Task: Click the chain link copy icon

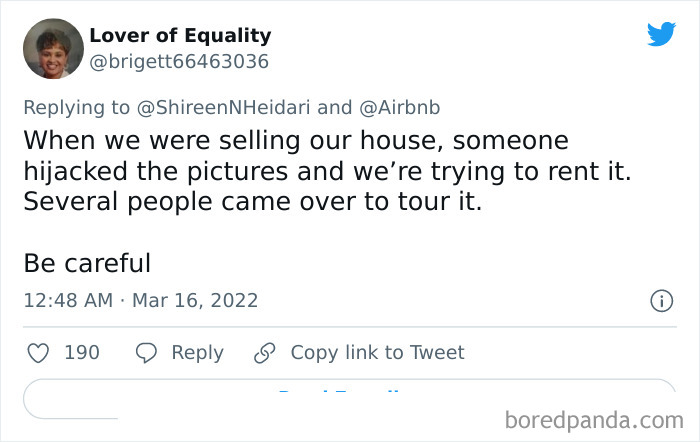Action: 264,352
